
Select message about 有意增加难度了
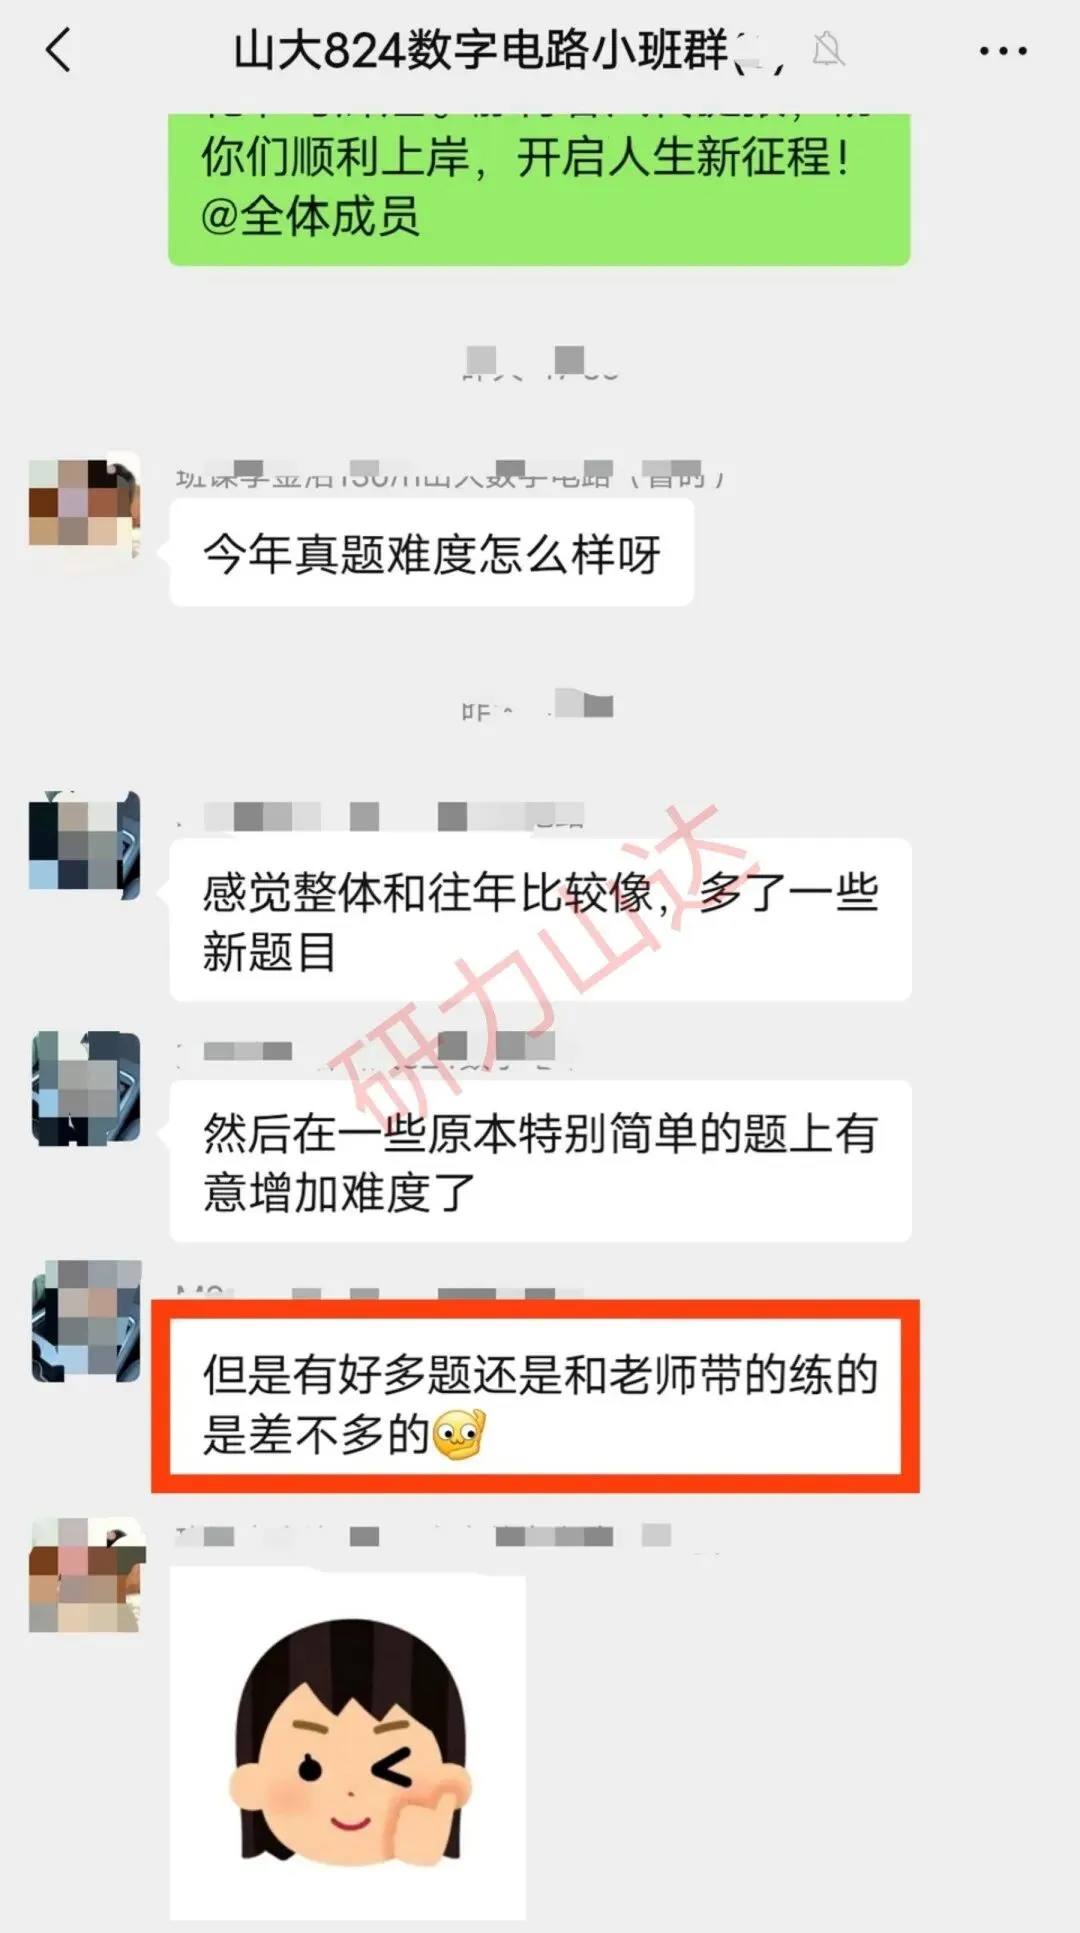[x=540, y=1161]
